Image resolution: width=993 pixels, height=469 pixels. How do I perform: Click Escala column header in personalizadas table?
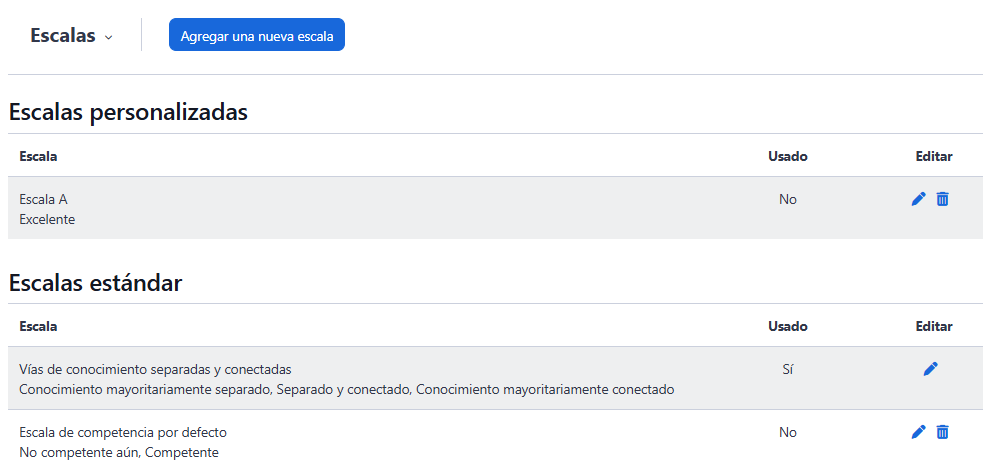[x=38, y=156]
